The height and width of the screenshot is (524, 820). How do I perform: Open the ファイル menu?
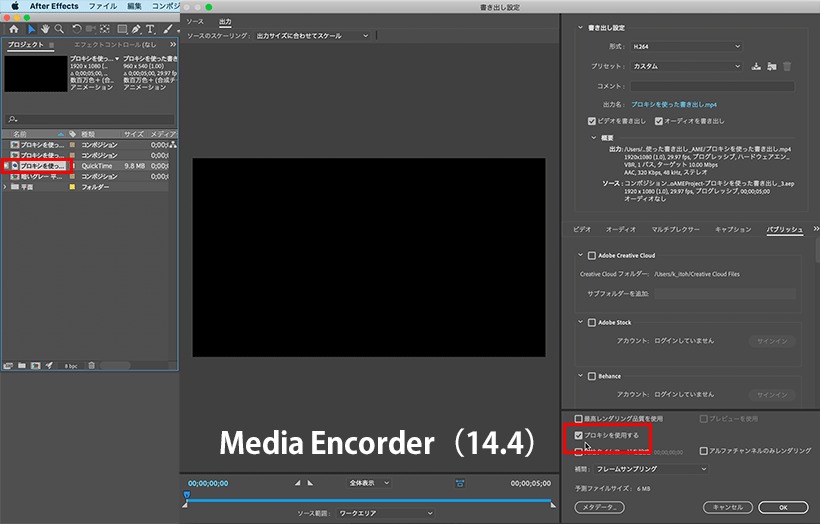(103, 6)
